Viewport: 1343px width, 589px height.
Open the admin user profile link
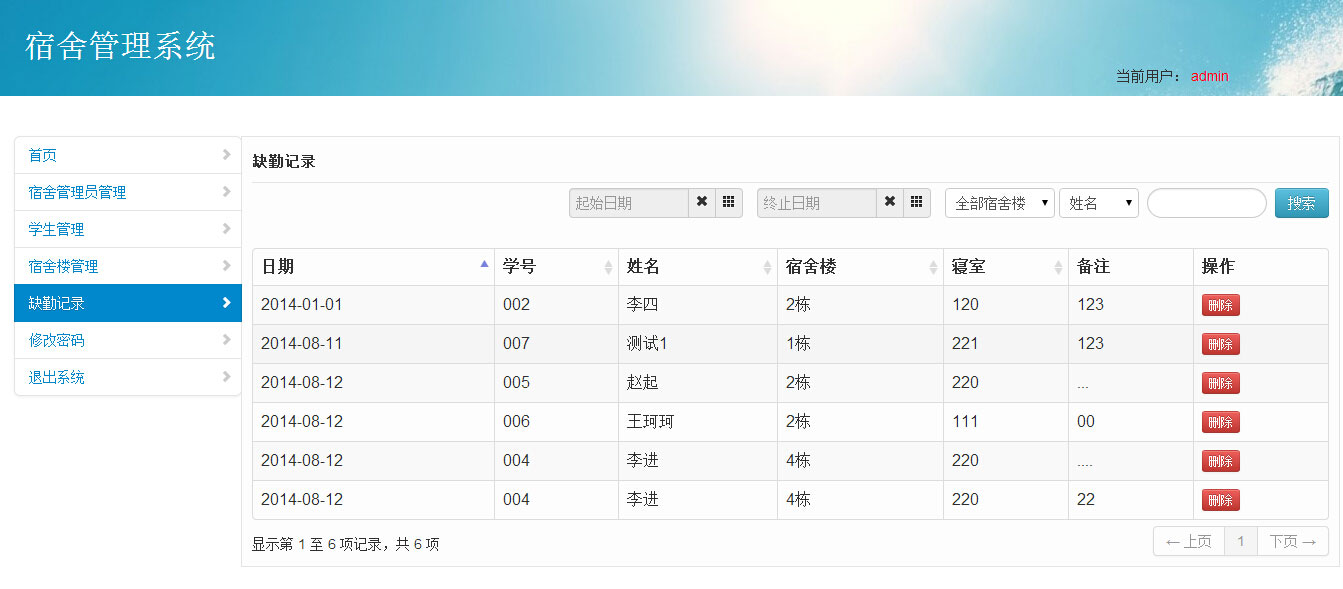[x=1209, y=76]
